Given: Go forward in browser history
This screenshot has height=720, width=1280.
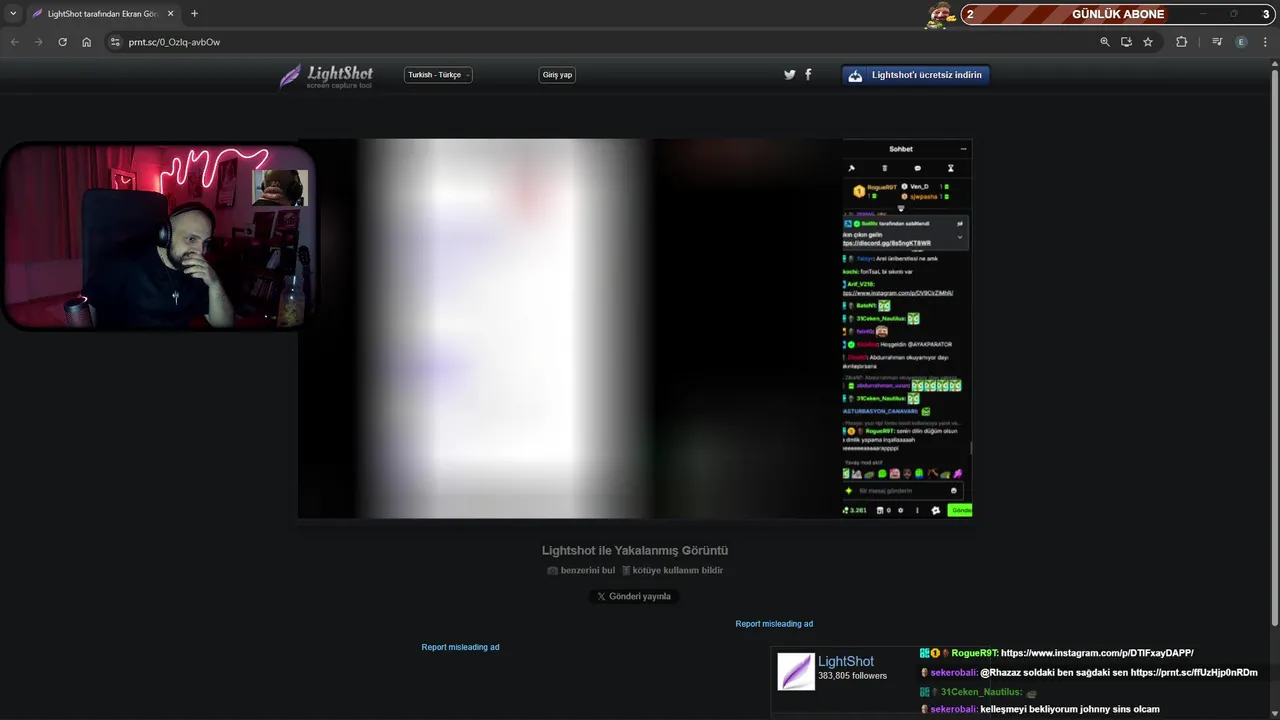Looking at the screenshot, I should 38,42.
